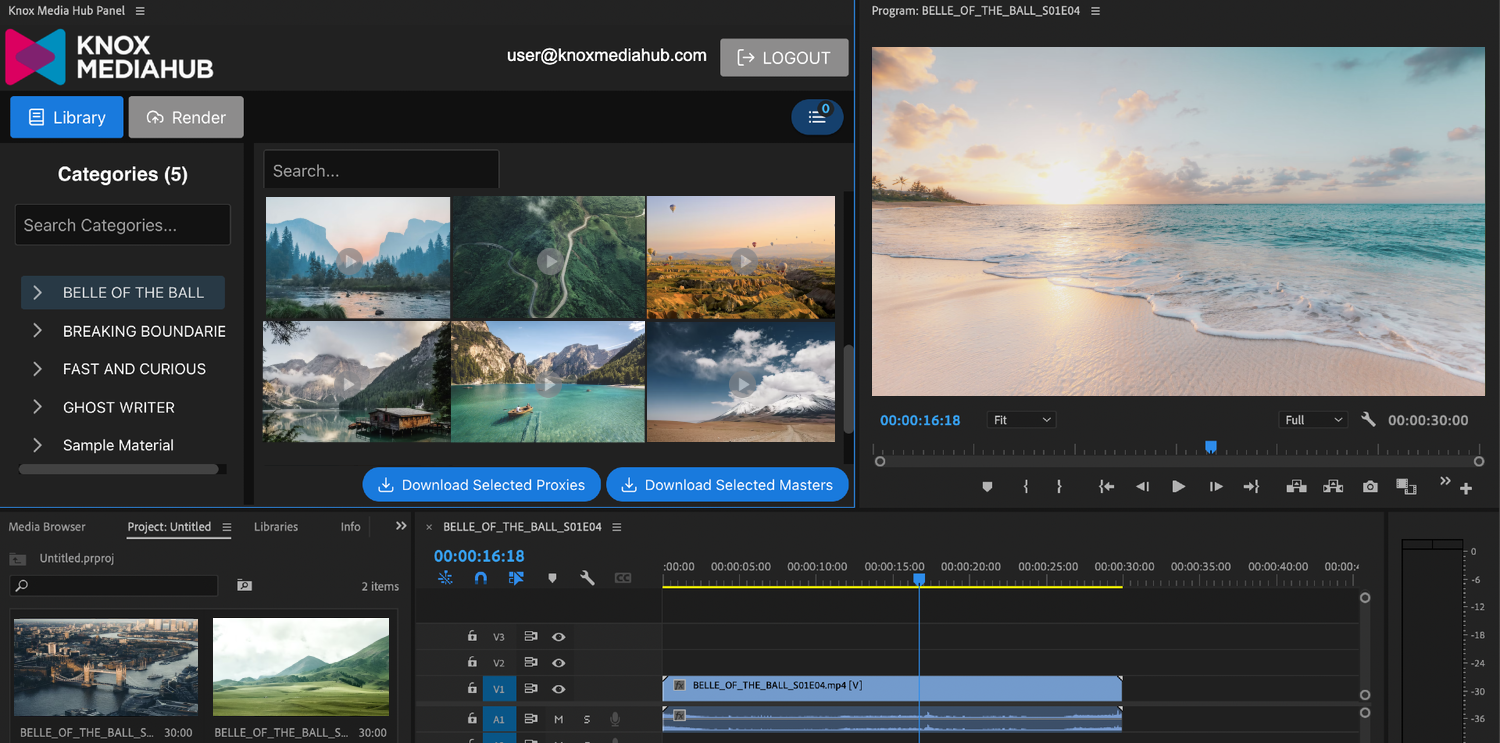
Task: Expand the Sample Material category
Action: click(x=37, y=445)
